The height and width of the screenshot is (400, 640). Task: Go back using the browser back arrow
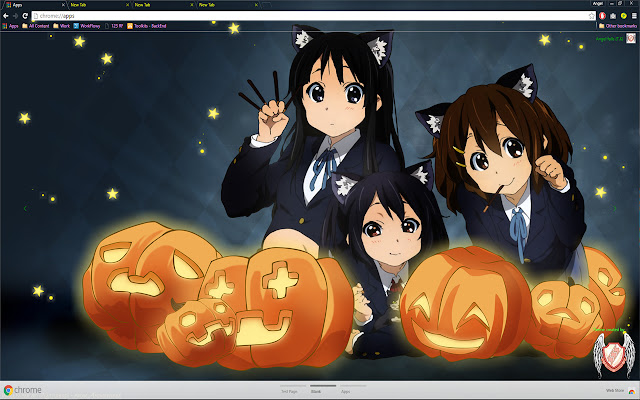pyautogui.click(x=6, y=16)
